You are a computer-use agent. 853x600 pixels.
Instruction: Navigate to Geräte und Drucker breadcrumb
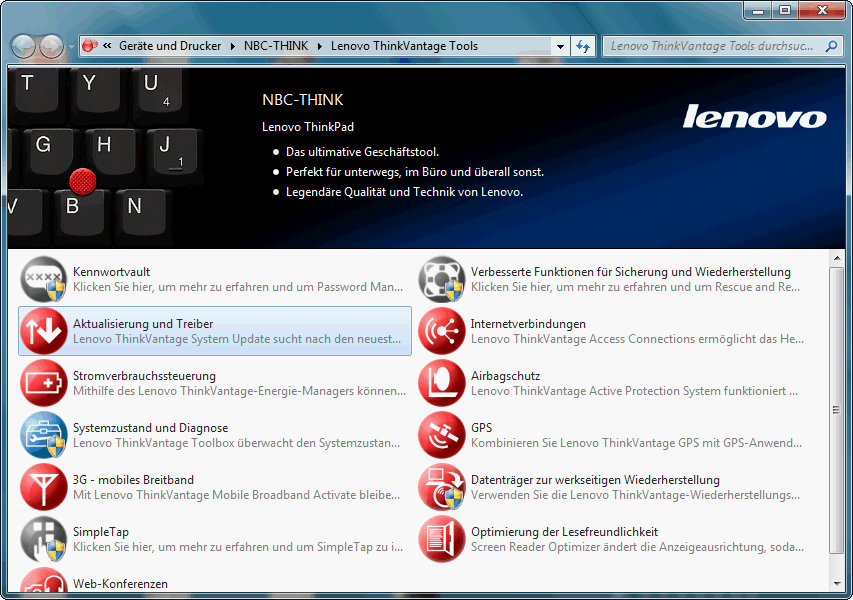point(170,46)
